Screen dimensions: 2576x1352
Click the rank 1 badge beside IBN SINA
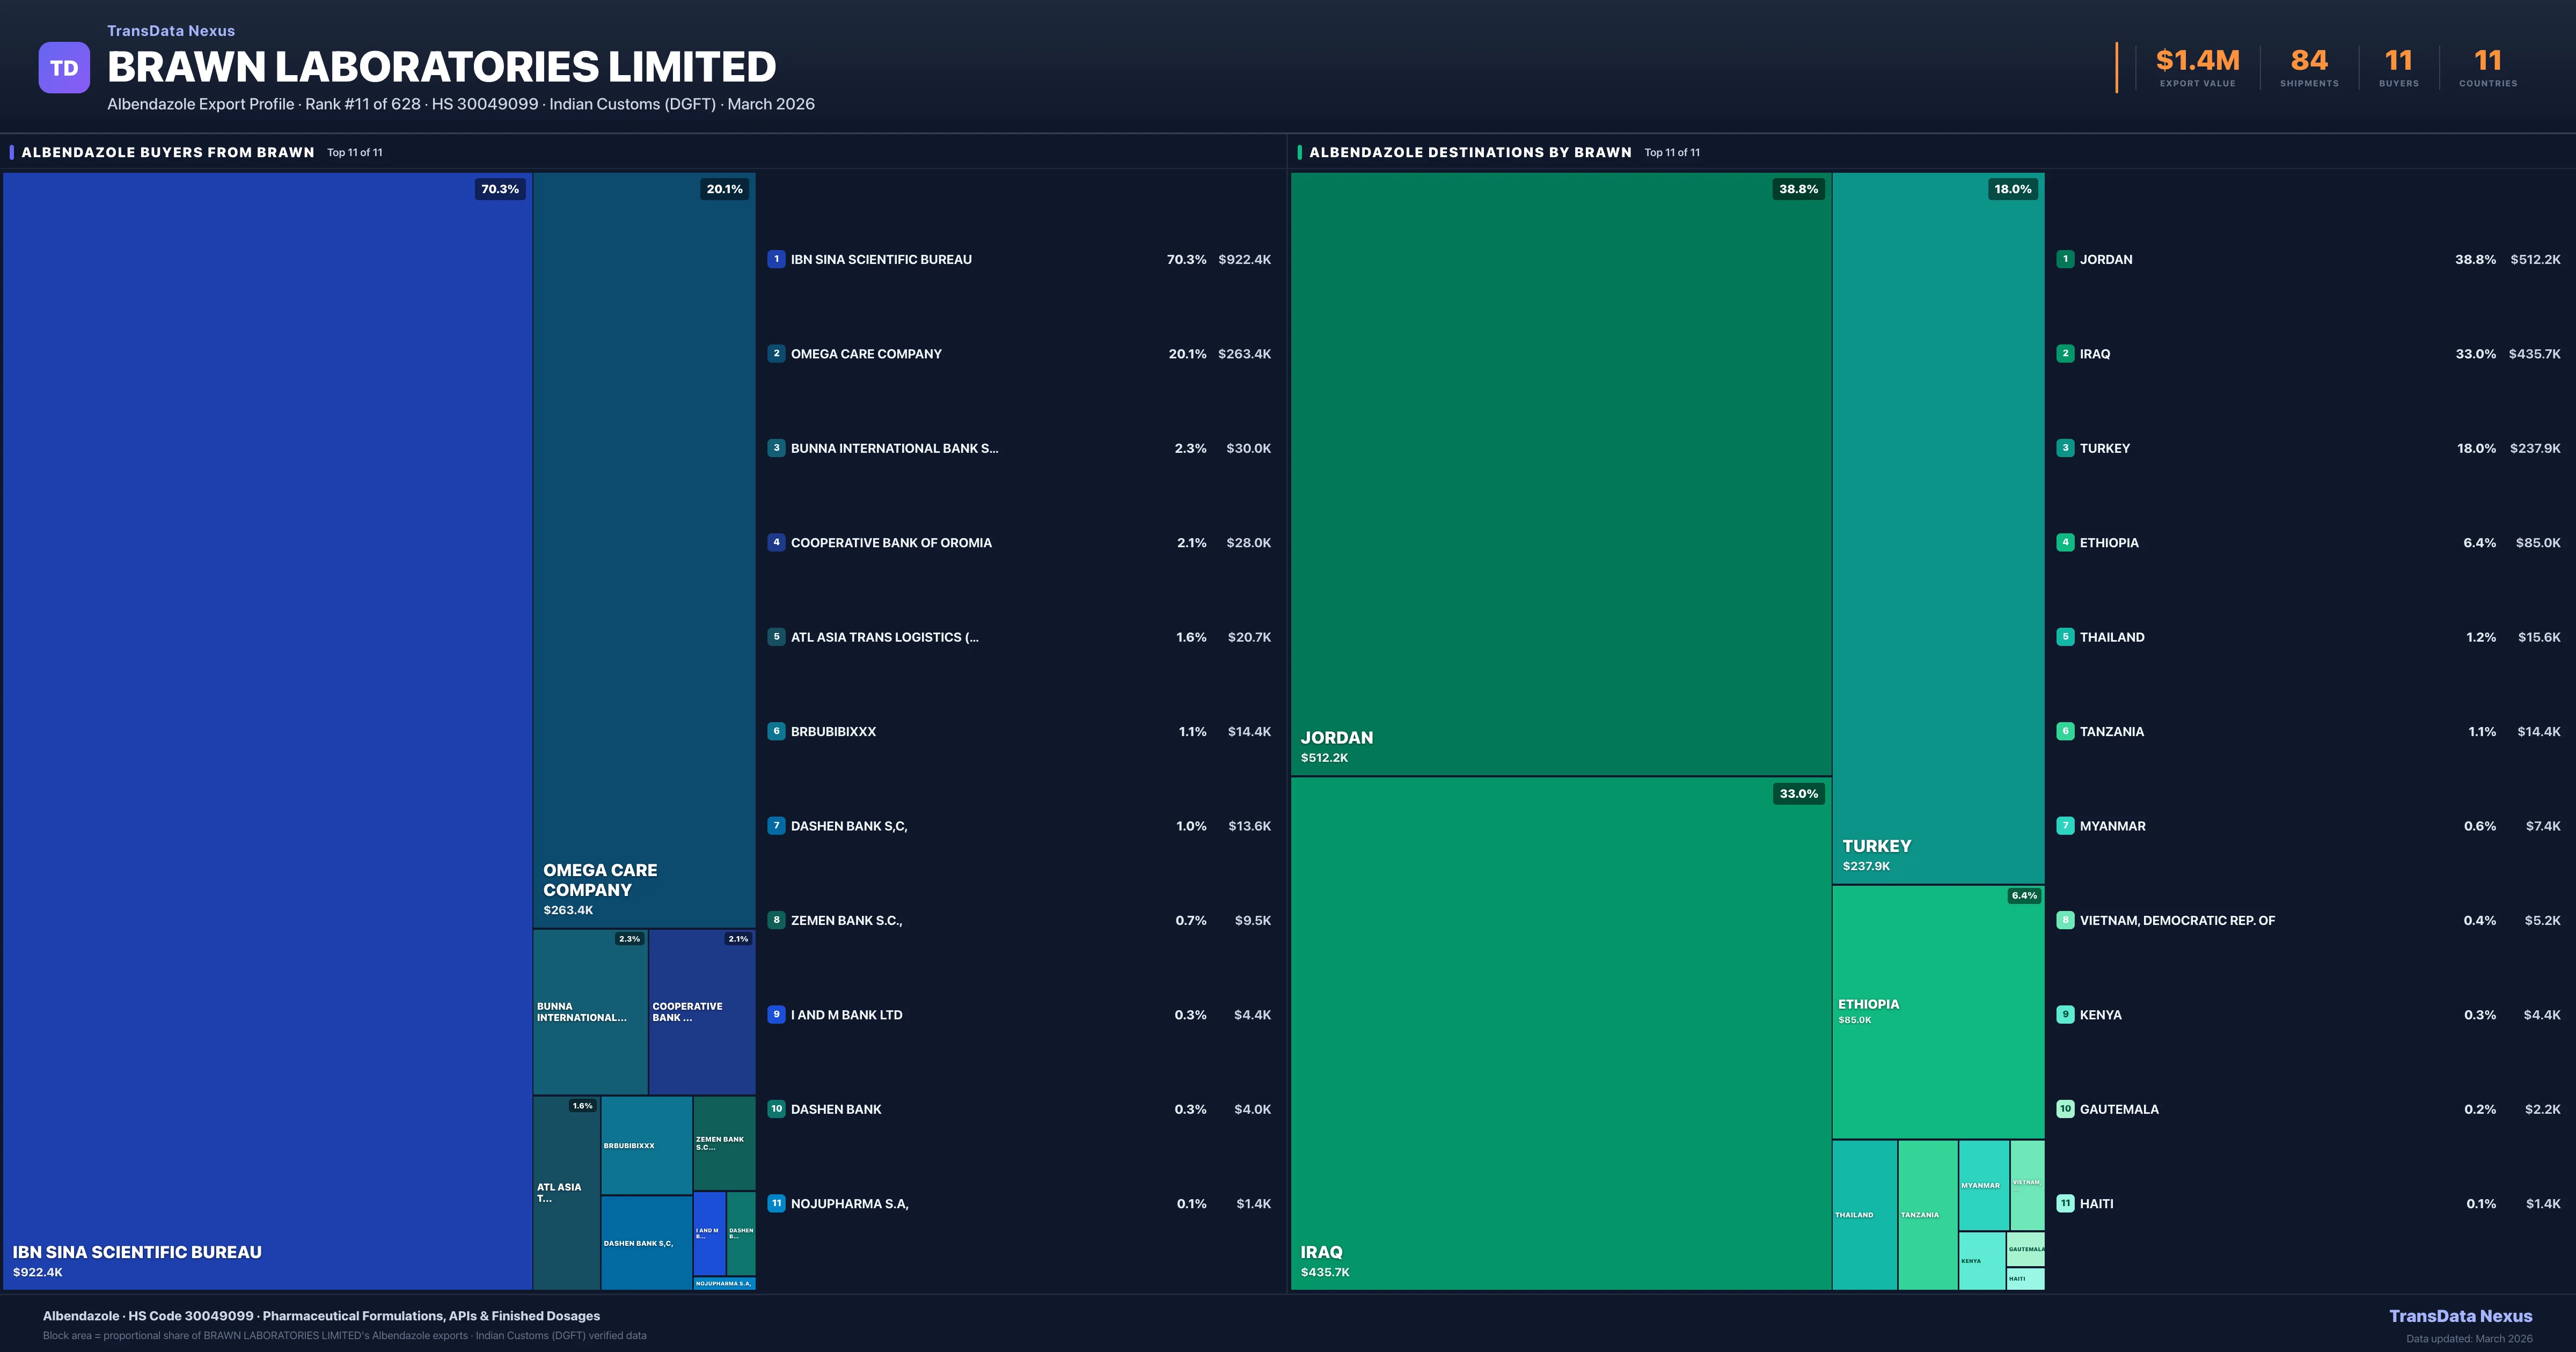pyautogui.click(x=776, y=259)
